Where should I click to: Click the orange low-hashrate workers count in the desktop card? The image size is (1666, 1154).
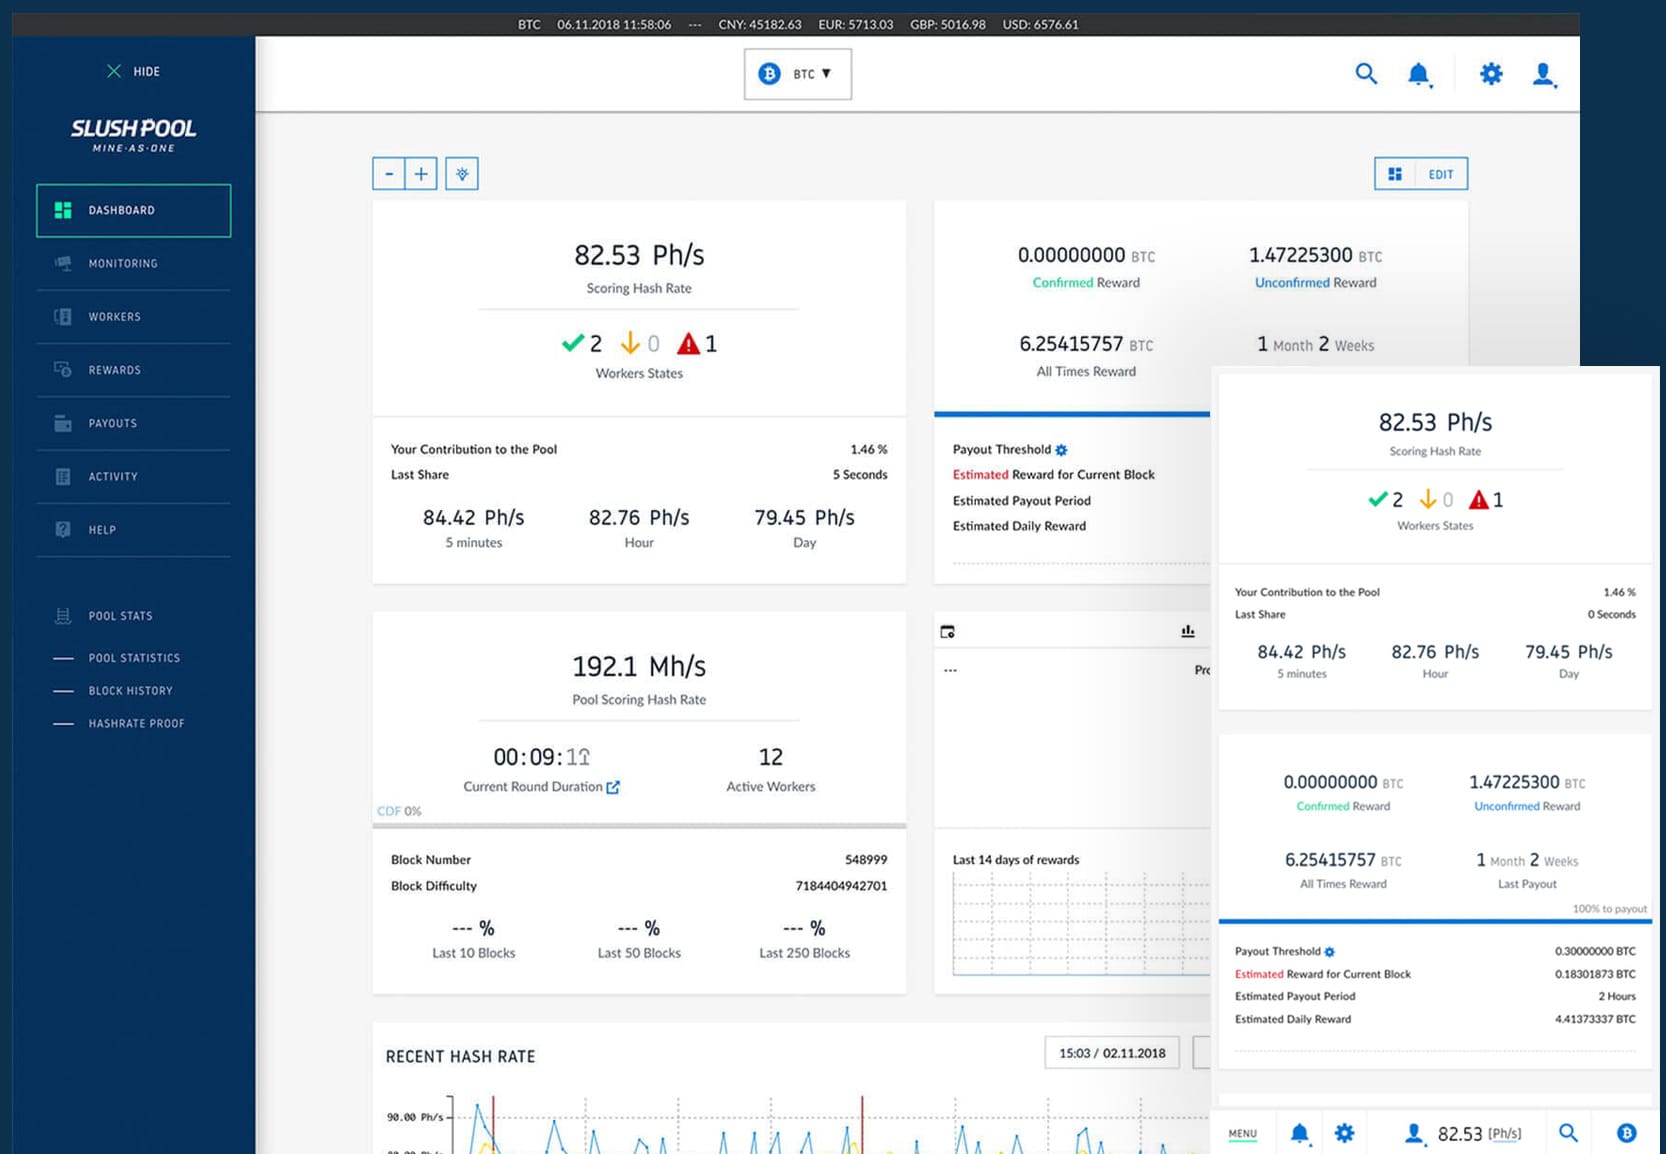tap(640, 343)
